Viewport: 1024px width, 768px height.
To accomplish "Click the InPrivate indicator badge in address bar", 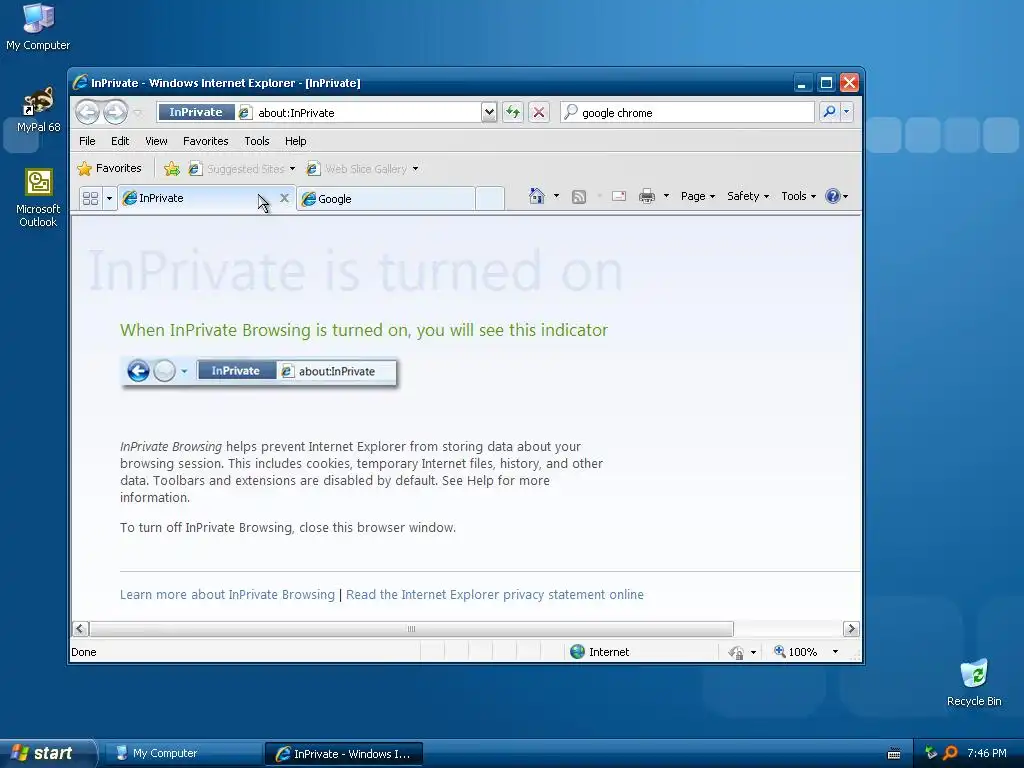I will 196,112.
